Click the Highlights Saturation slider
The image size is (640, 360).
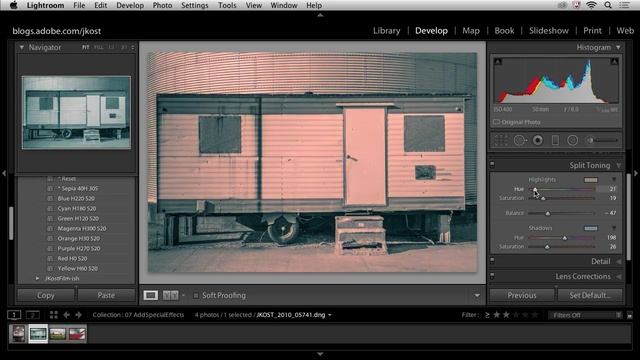point(561,198)
